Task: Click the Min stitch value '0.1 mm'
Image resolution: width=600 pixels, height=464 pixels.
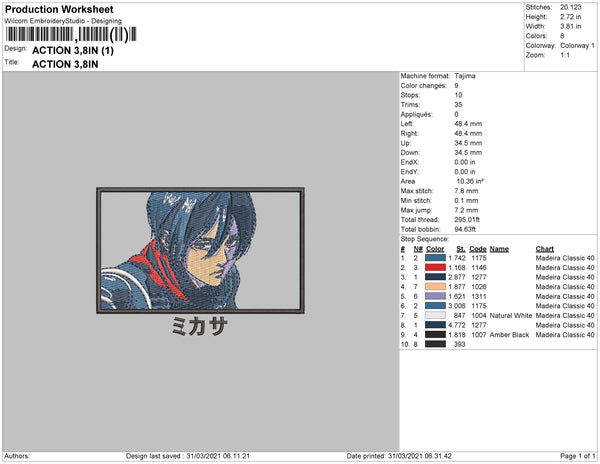Action: coord(466,200)
